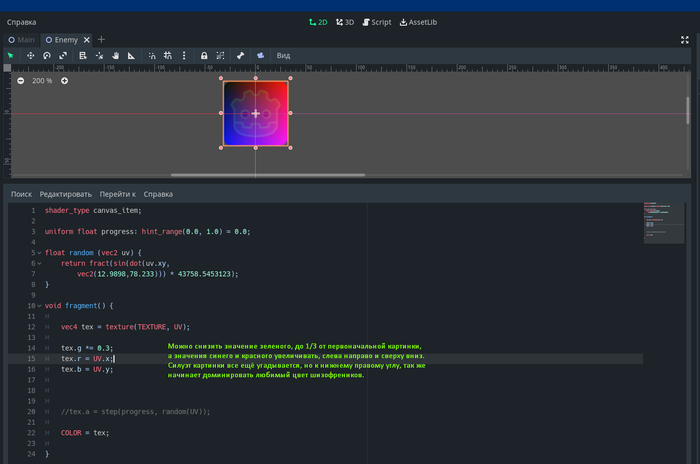Image resolution: width=700 pixels, height=464 pixels.
Task: Switch to the Script workspace
Action: (x=376, y=21)
